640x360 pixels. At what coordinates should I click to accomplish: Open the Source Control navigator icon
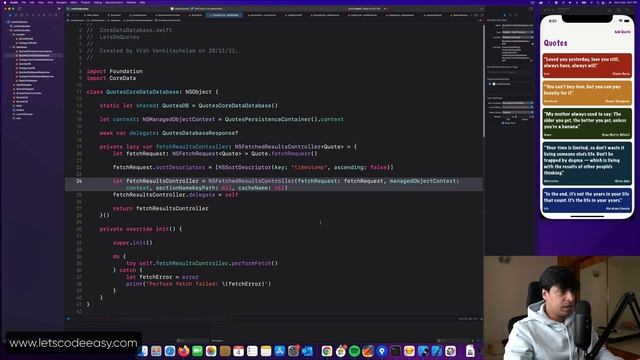tap(16, 15)
